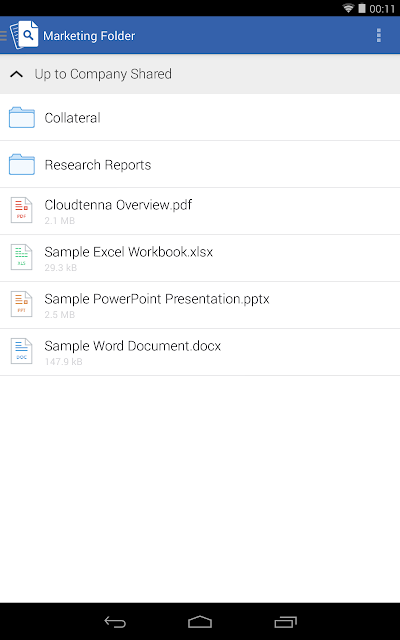This screenshot has height=640, width=400.
Task: Open the Research Reports folder
Action: click(200, 164)
